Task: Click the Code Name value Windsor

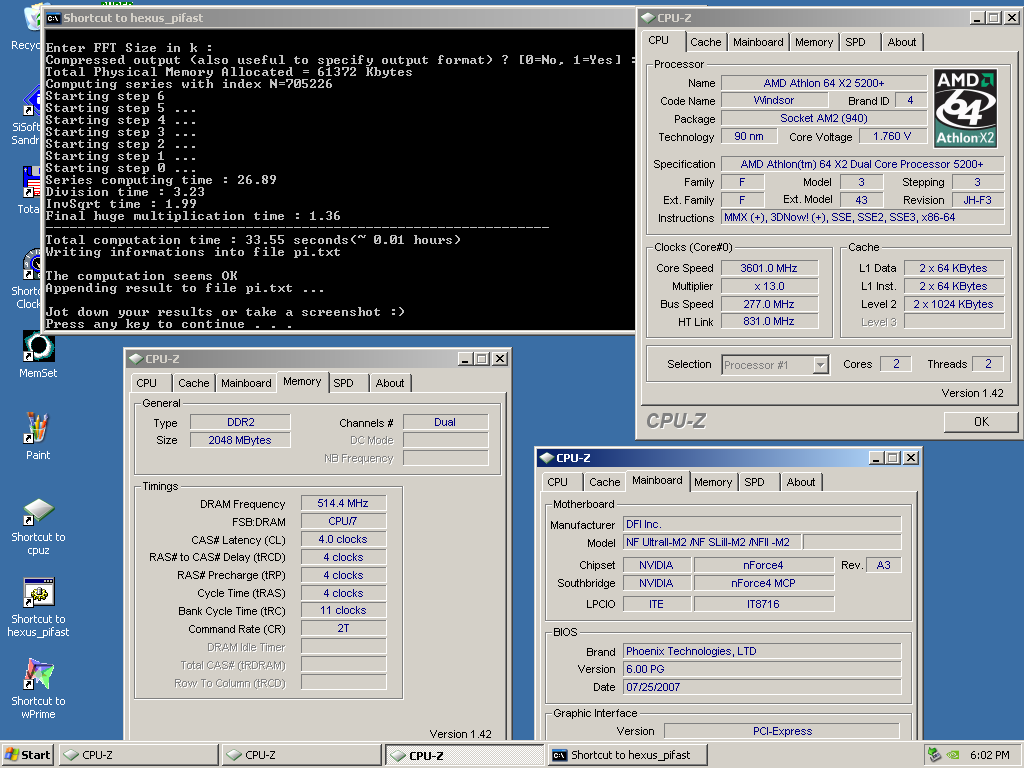Action: 774,101
